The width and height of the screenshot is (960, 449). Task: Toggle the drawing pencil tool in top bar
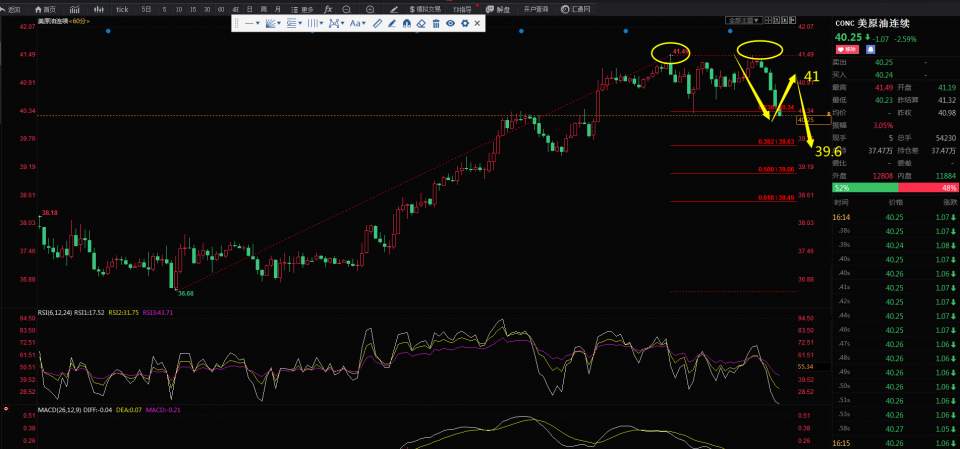394,10
